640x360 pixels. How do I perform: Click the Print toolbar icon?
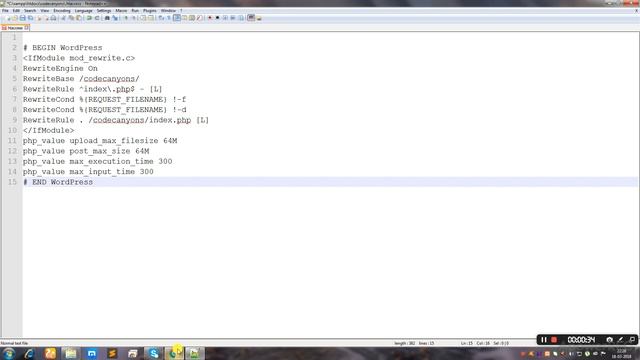click(x=53, y=18)
